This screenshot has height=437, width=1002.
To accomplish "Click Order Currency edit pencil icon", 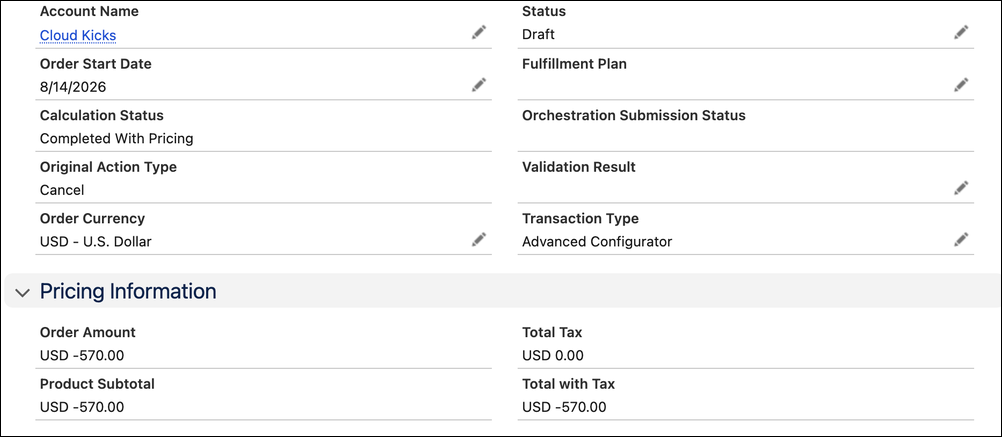I will click(479, 240).
